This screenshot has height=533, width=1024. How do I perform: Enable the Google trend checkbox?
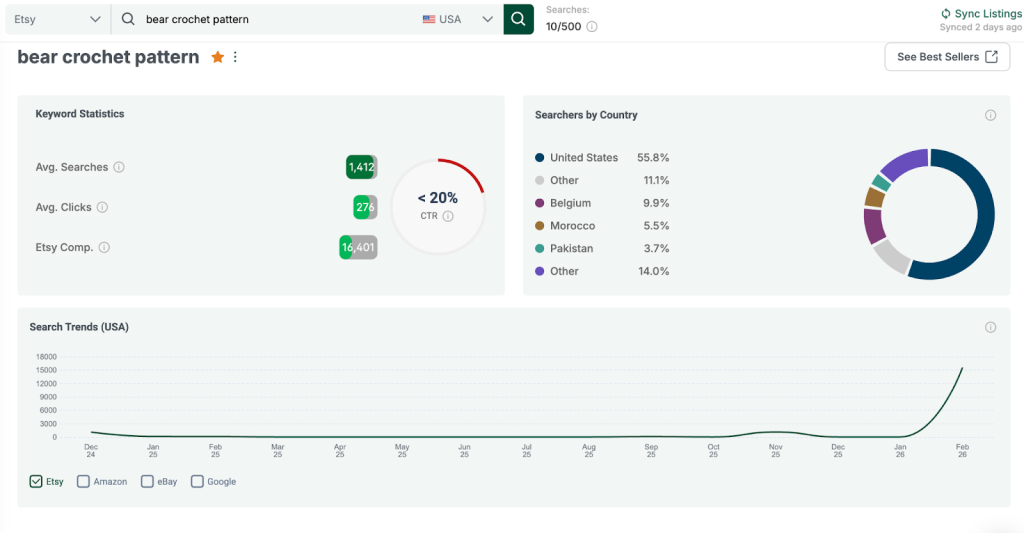click(x=197, y=481)
